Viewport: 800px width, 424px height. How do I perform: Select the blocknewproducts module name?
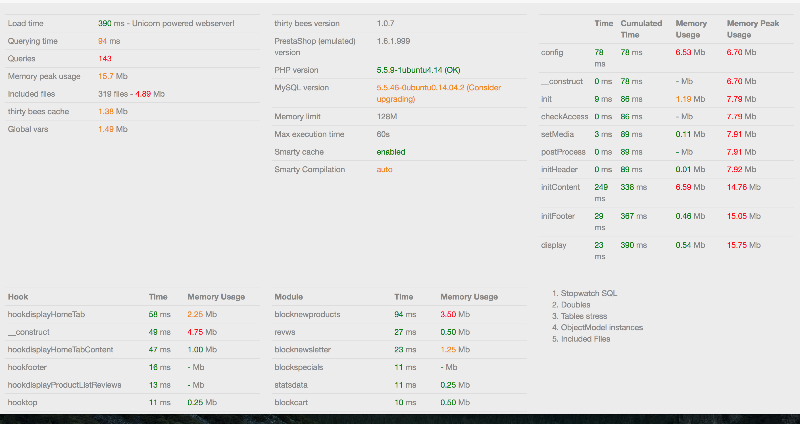click(x=307, y=314)
